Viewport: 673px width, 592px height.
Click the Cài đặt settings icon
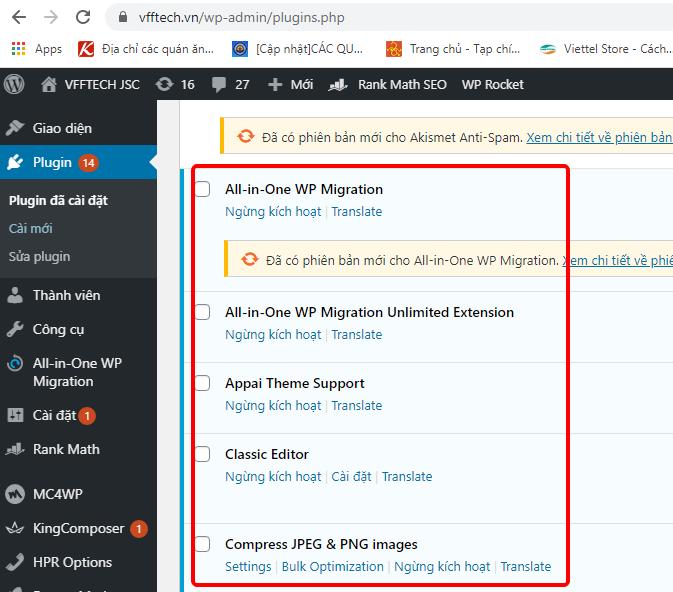tap(15, 415)
